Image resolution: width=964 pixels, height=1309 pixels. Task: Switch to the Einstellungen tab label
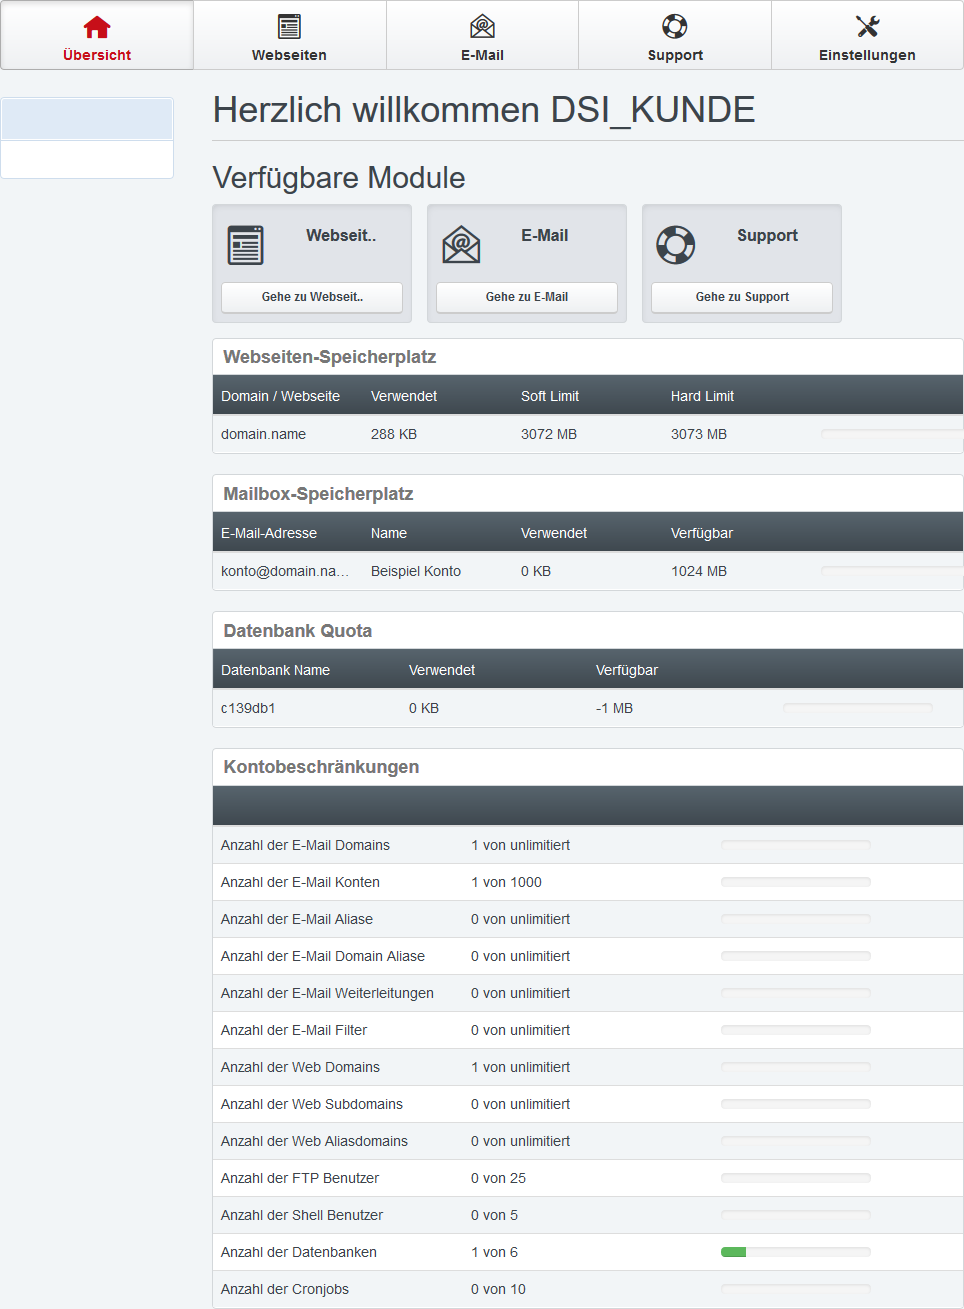(867, 55)
